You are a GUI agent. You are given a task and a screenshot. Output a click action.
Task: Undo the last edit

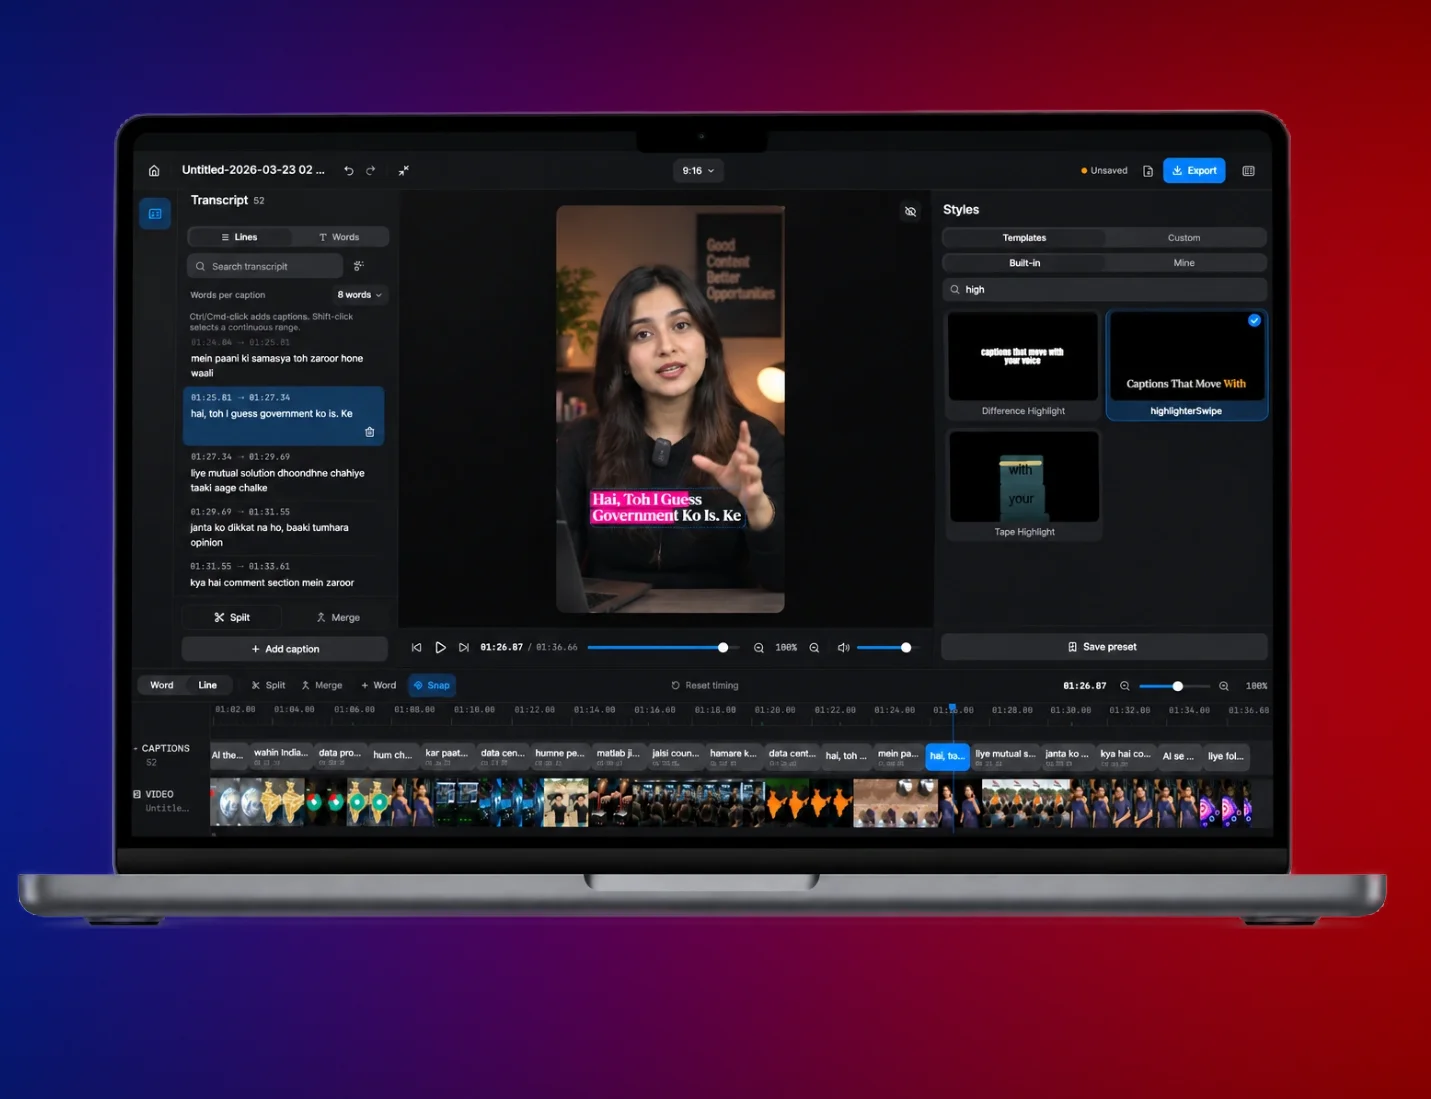pyautogui.click(x=349, y=171)
